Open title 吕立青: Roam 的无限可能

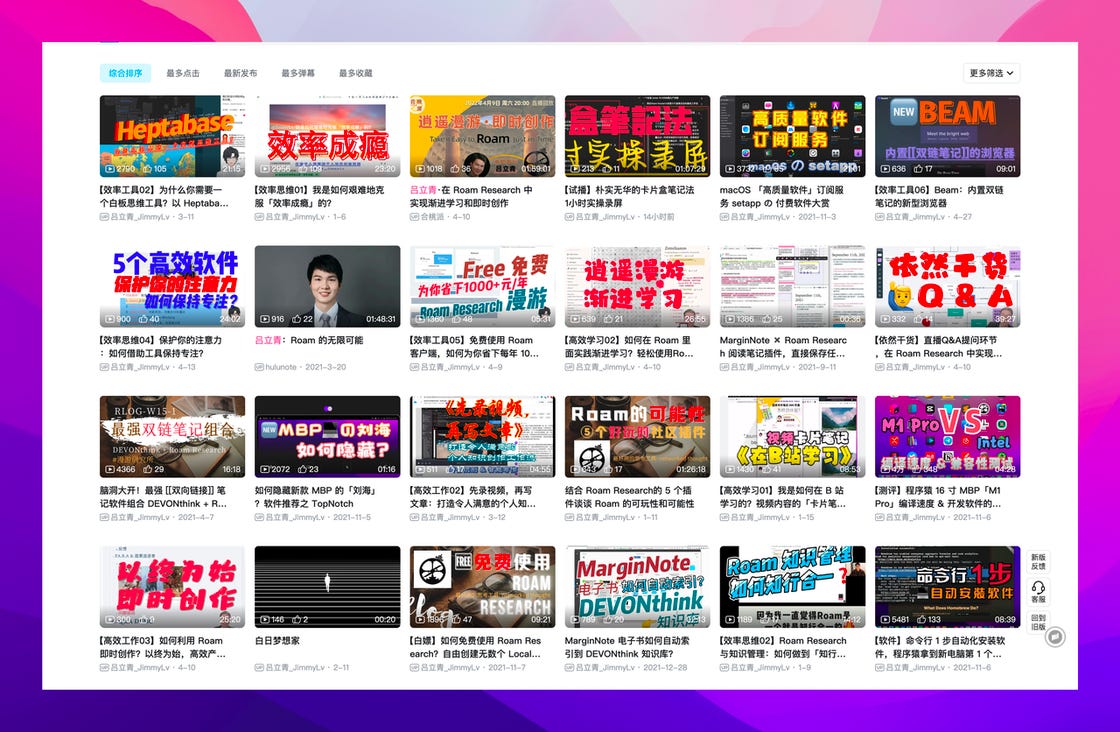click(x=309, y=340)
